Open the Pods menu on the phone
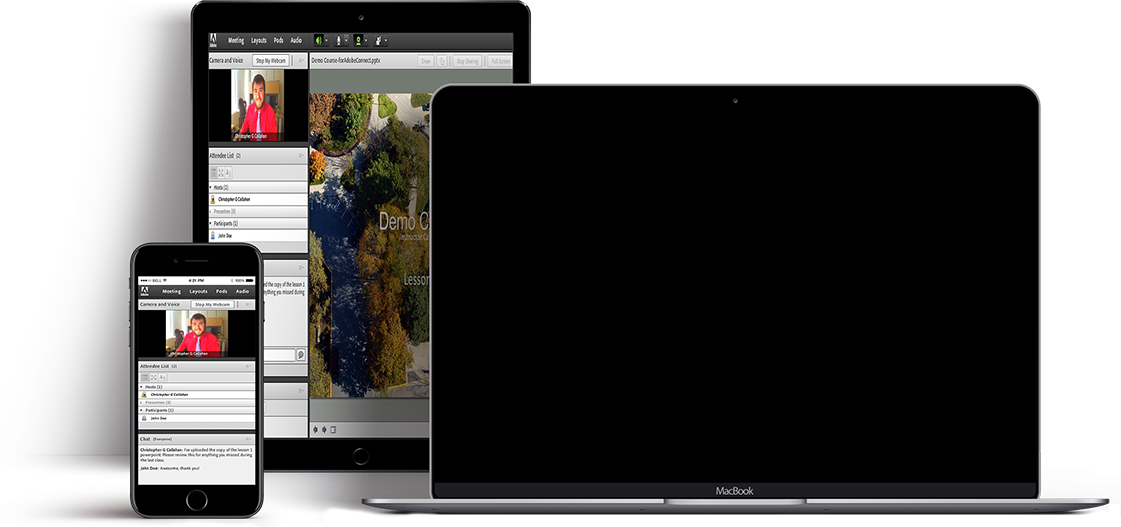Screen dimensions: 1121x527 tap(221, 291)
